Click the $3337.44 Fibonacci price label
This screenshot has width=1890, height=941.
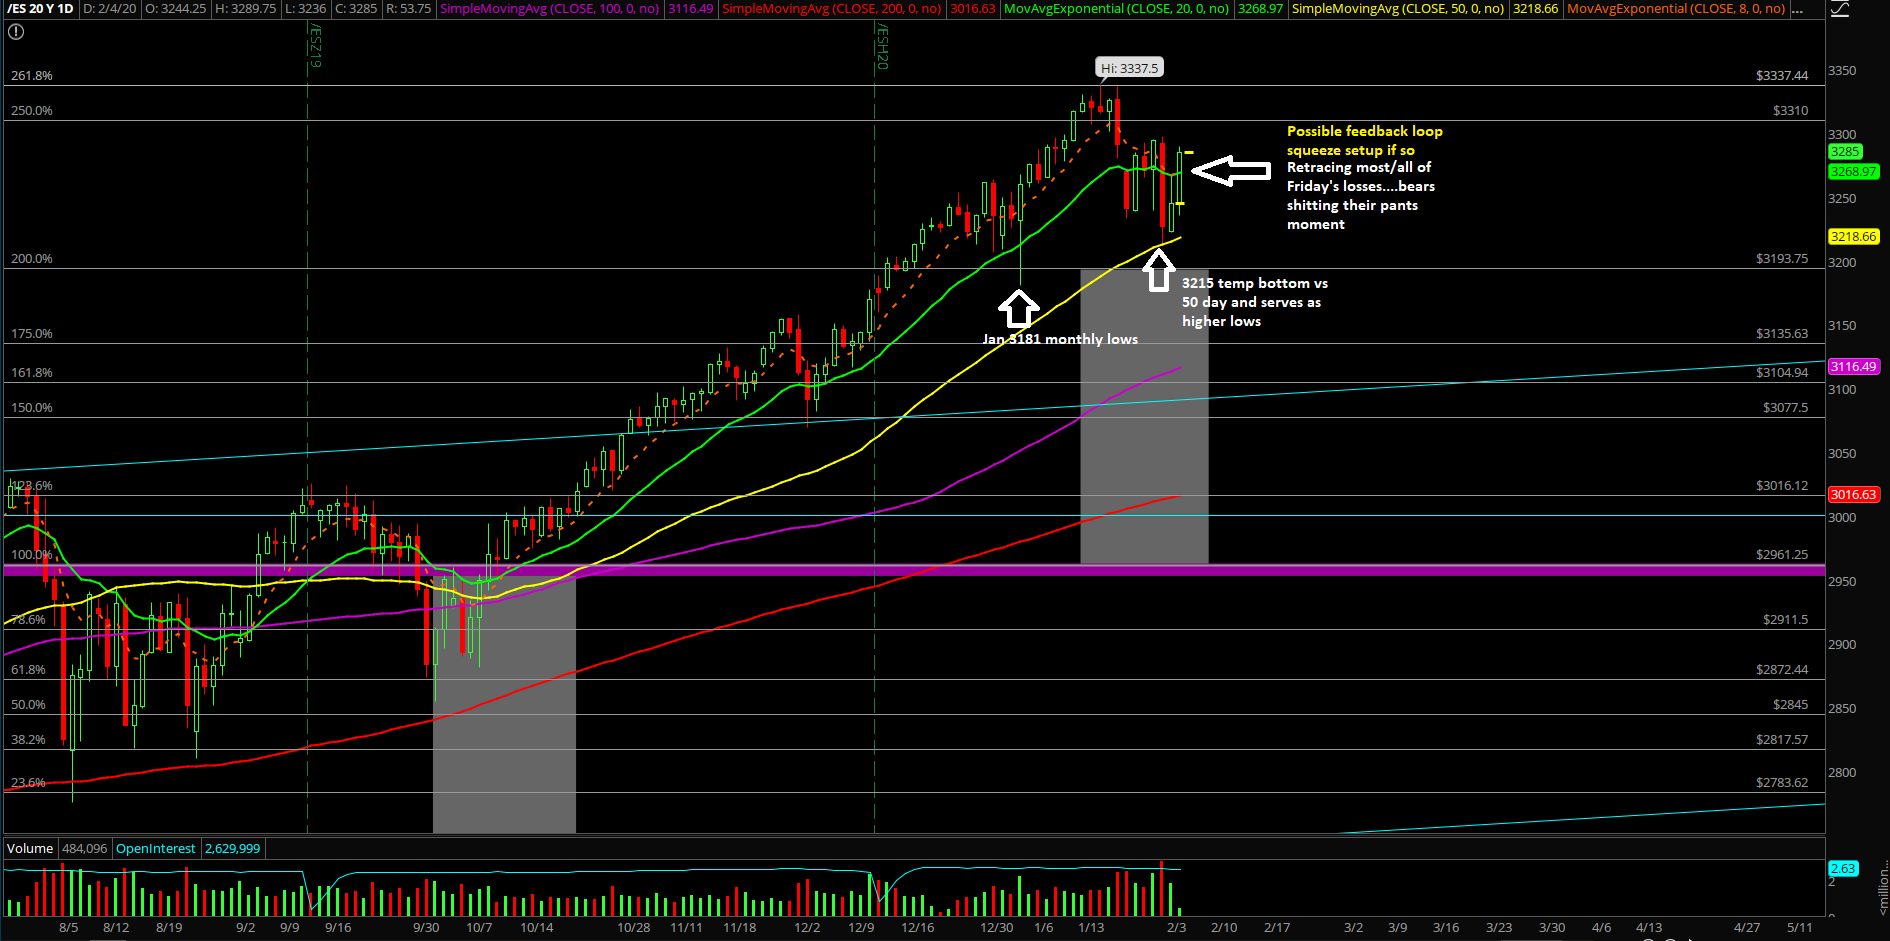click(1782, 76)
